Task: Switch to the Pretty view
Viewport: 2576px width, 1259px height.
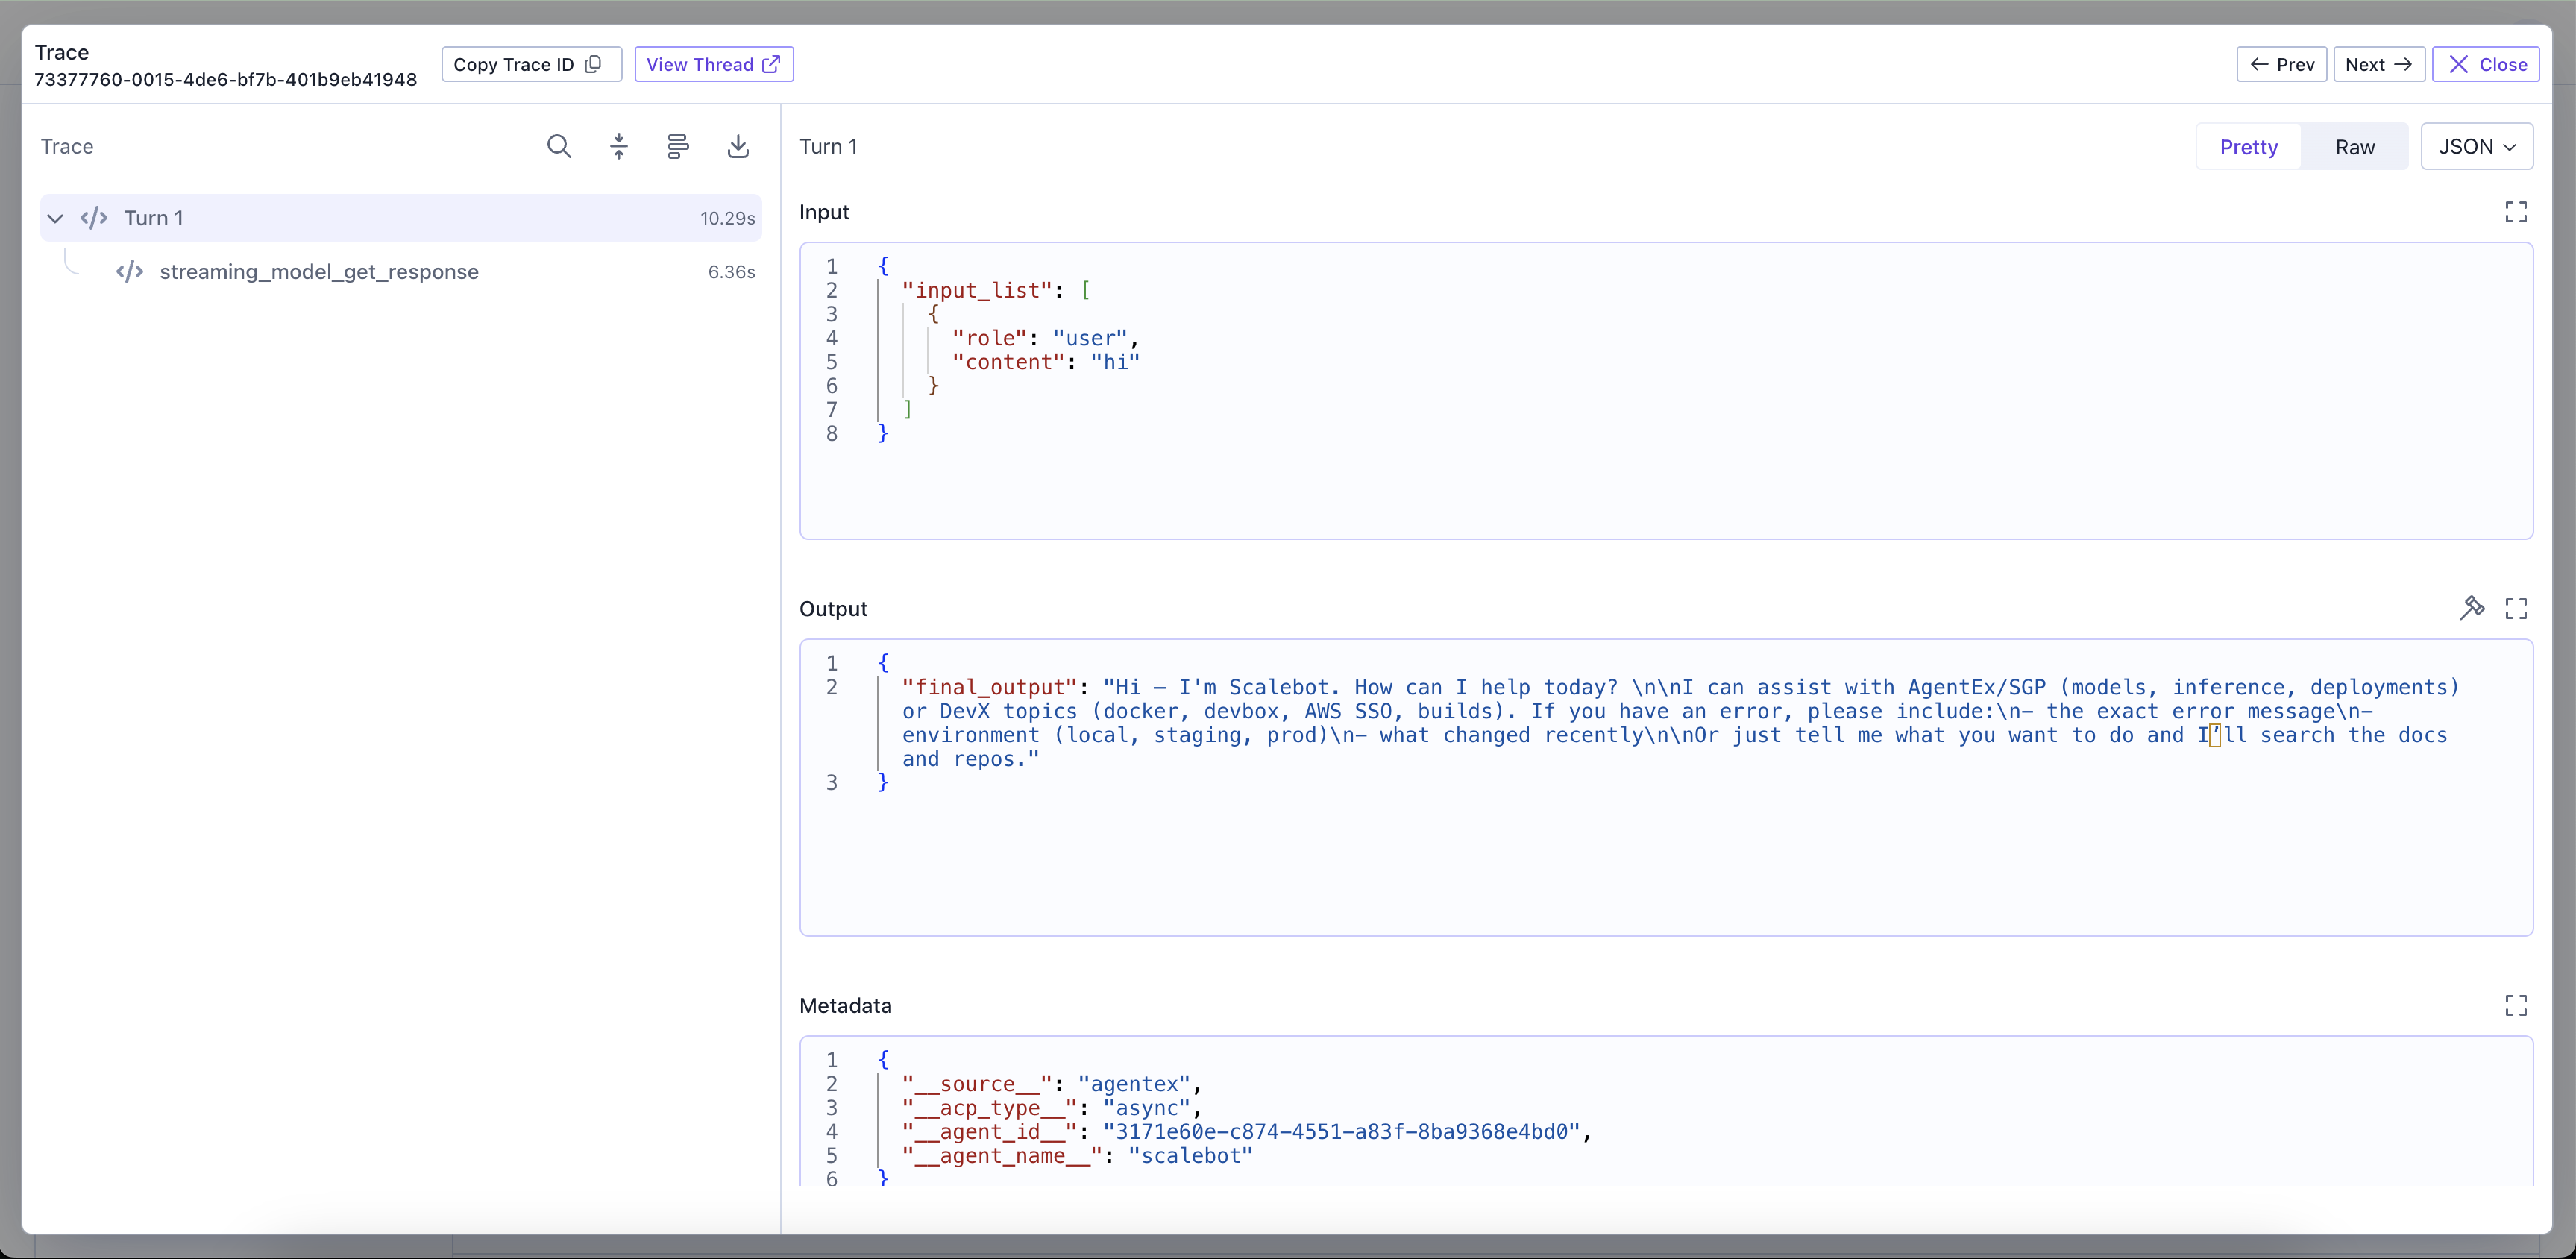Action: point(2248,147)
